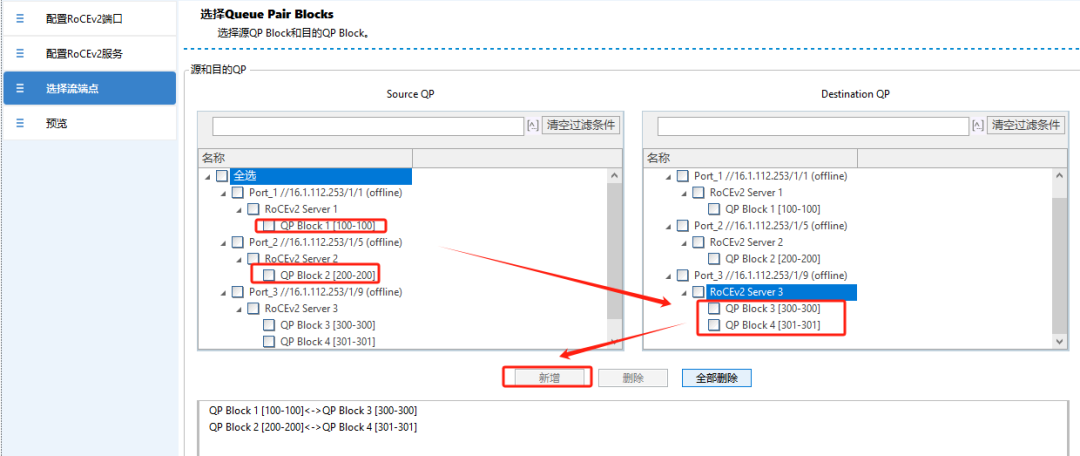The width and height of the screenshot is (1080, 456).
Task: Tick the 全选 checkbox in Source QP
Action: [221, 176]
